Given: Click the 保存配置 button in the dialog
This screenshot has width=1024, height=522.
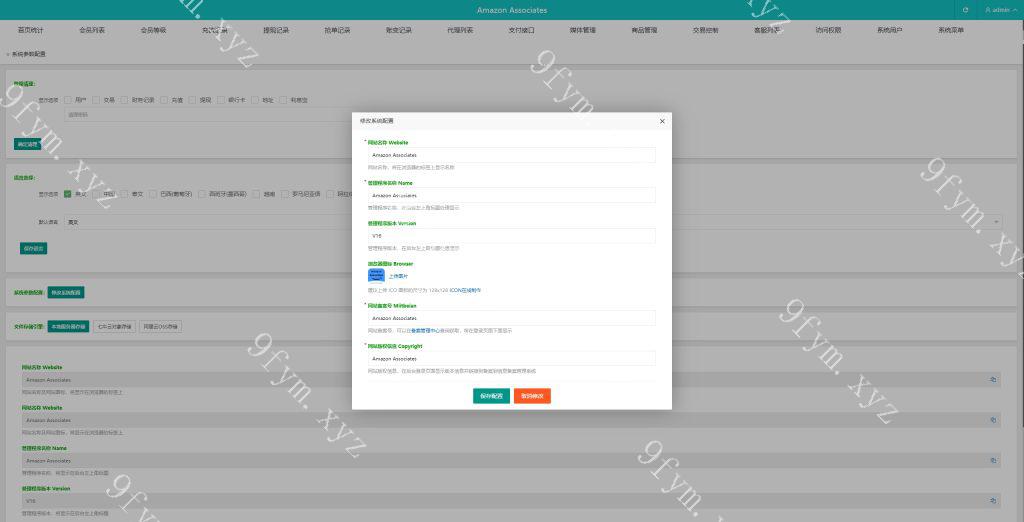Looking at the screenshot, I should (x=491, y=396).
